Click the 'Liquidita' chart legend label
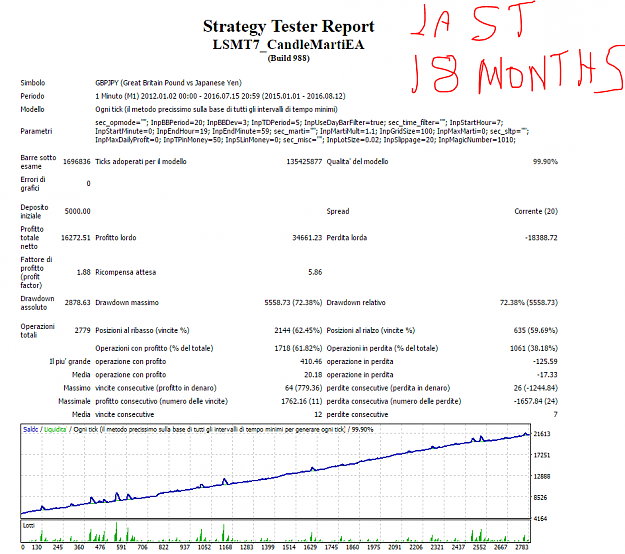This screenshot has height=554, width=625. click(x=55, y=429)
